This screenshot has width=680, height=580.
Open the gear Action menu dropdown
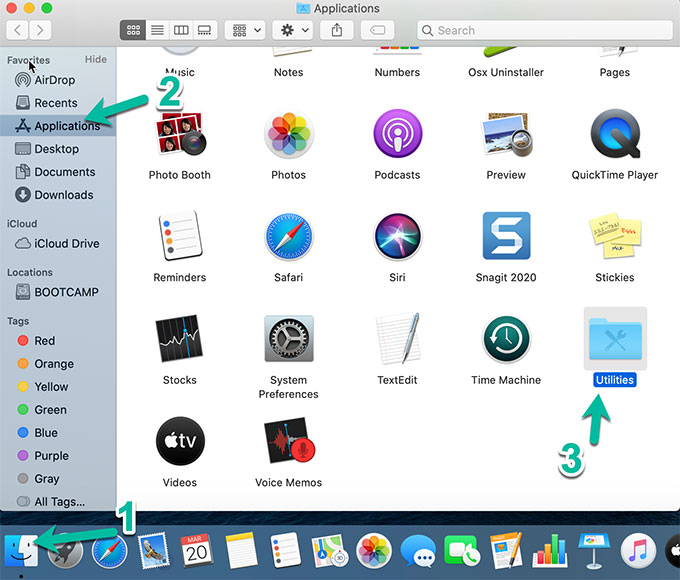pos(300,31)
